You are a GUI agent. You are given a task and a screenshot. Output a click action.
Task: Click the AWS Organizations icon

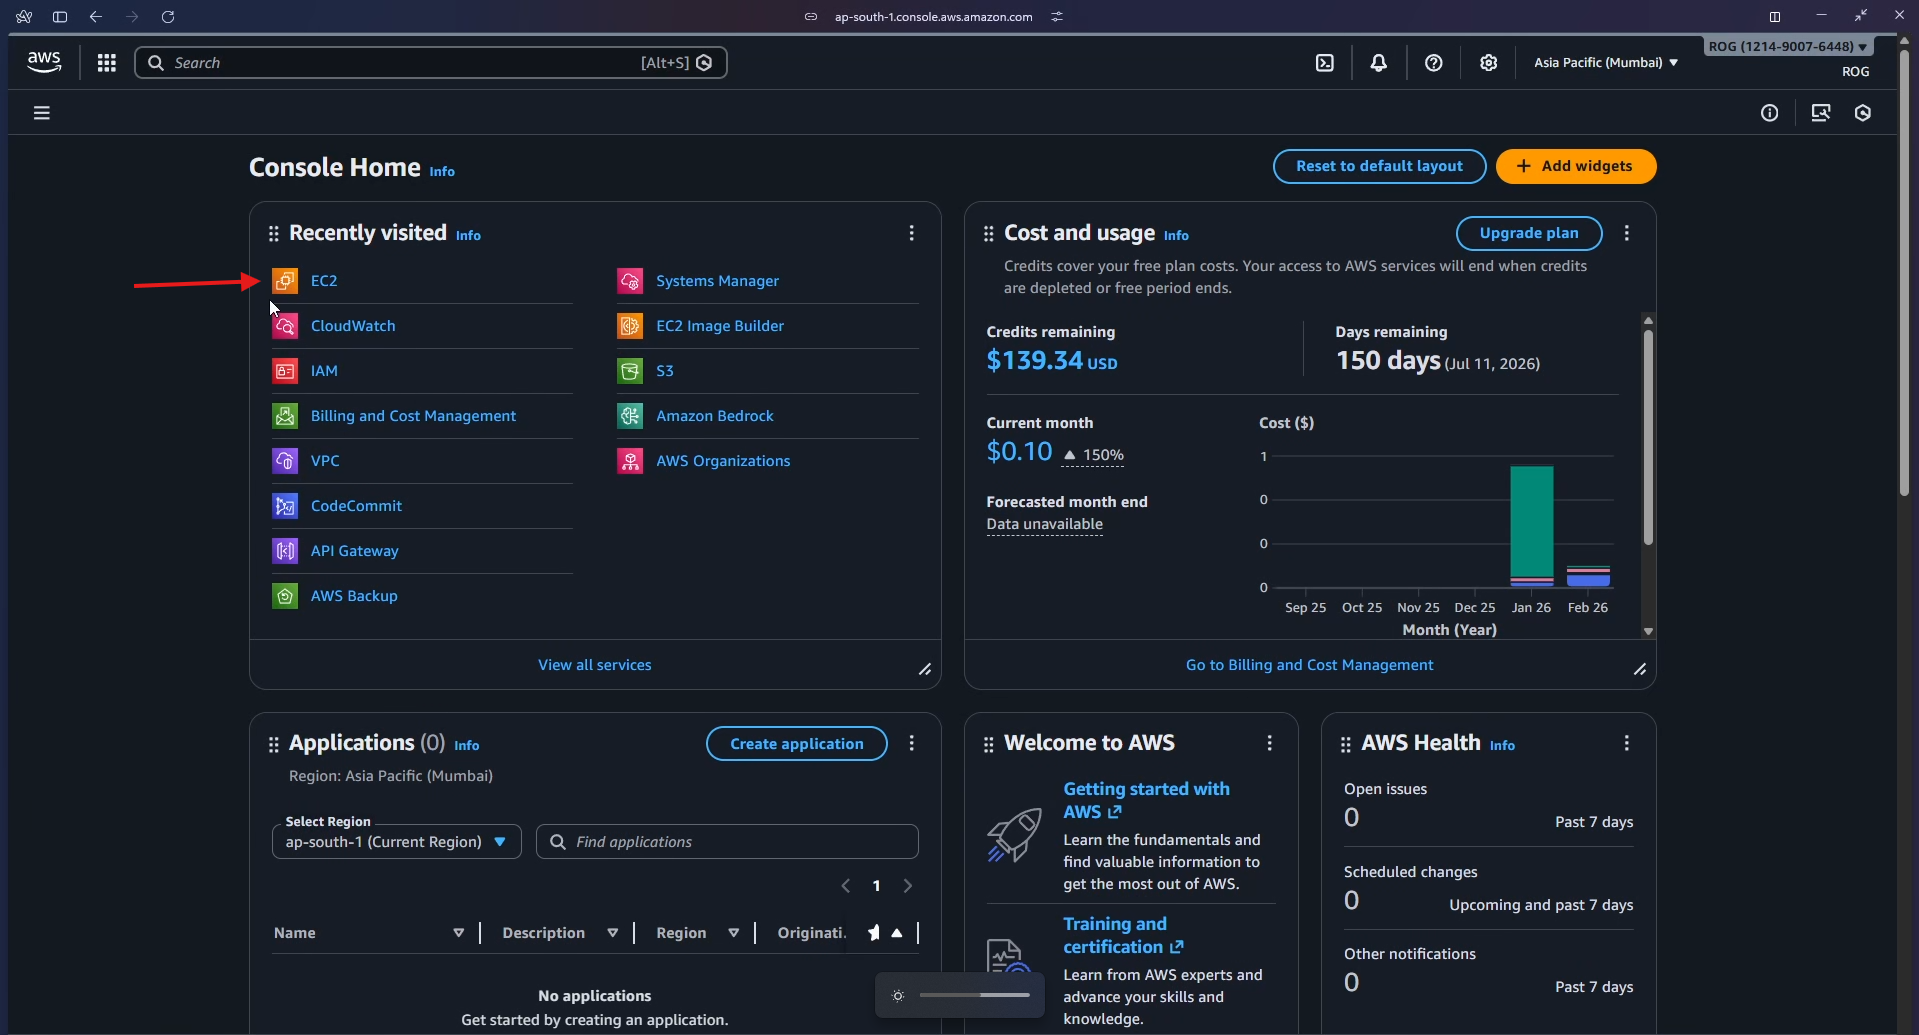630,461
